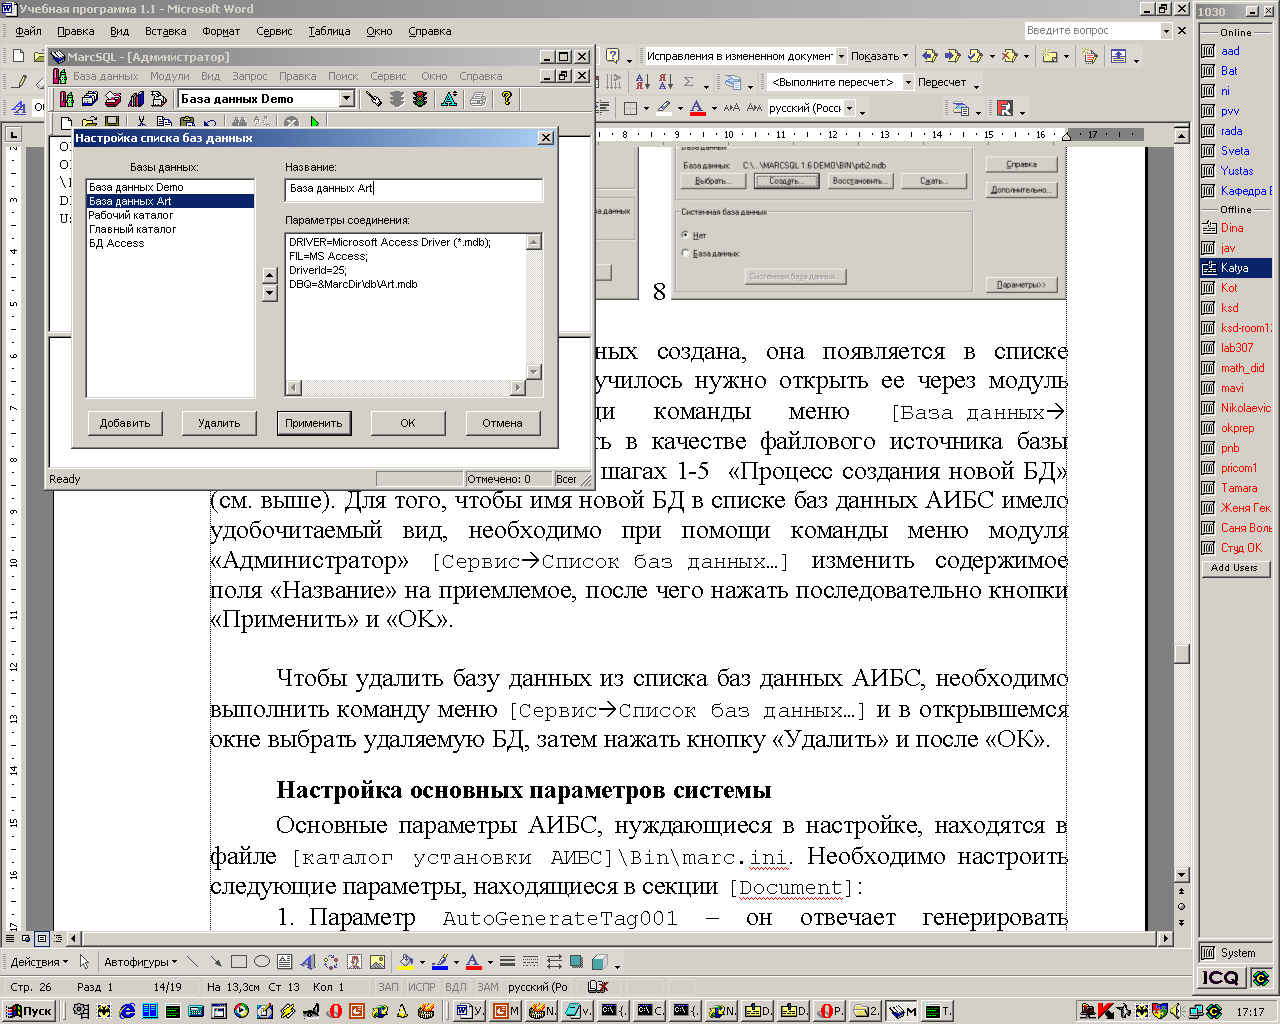Click the fill color bucket in Drawing toolbar
1280x1024 pixels.
(405, 962)
